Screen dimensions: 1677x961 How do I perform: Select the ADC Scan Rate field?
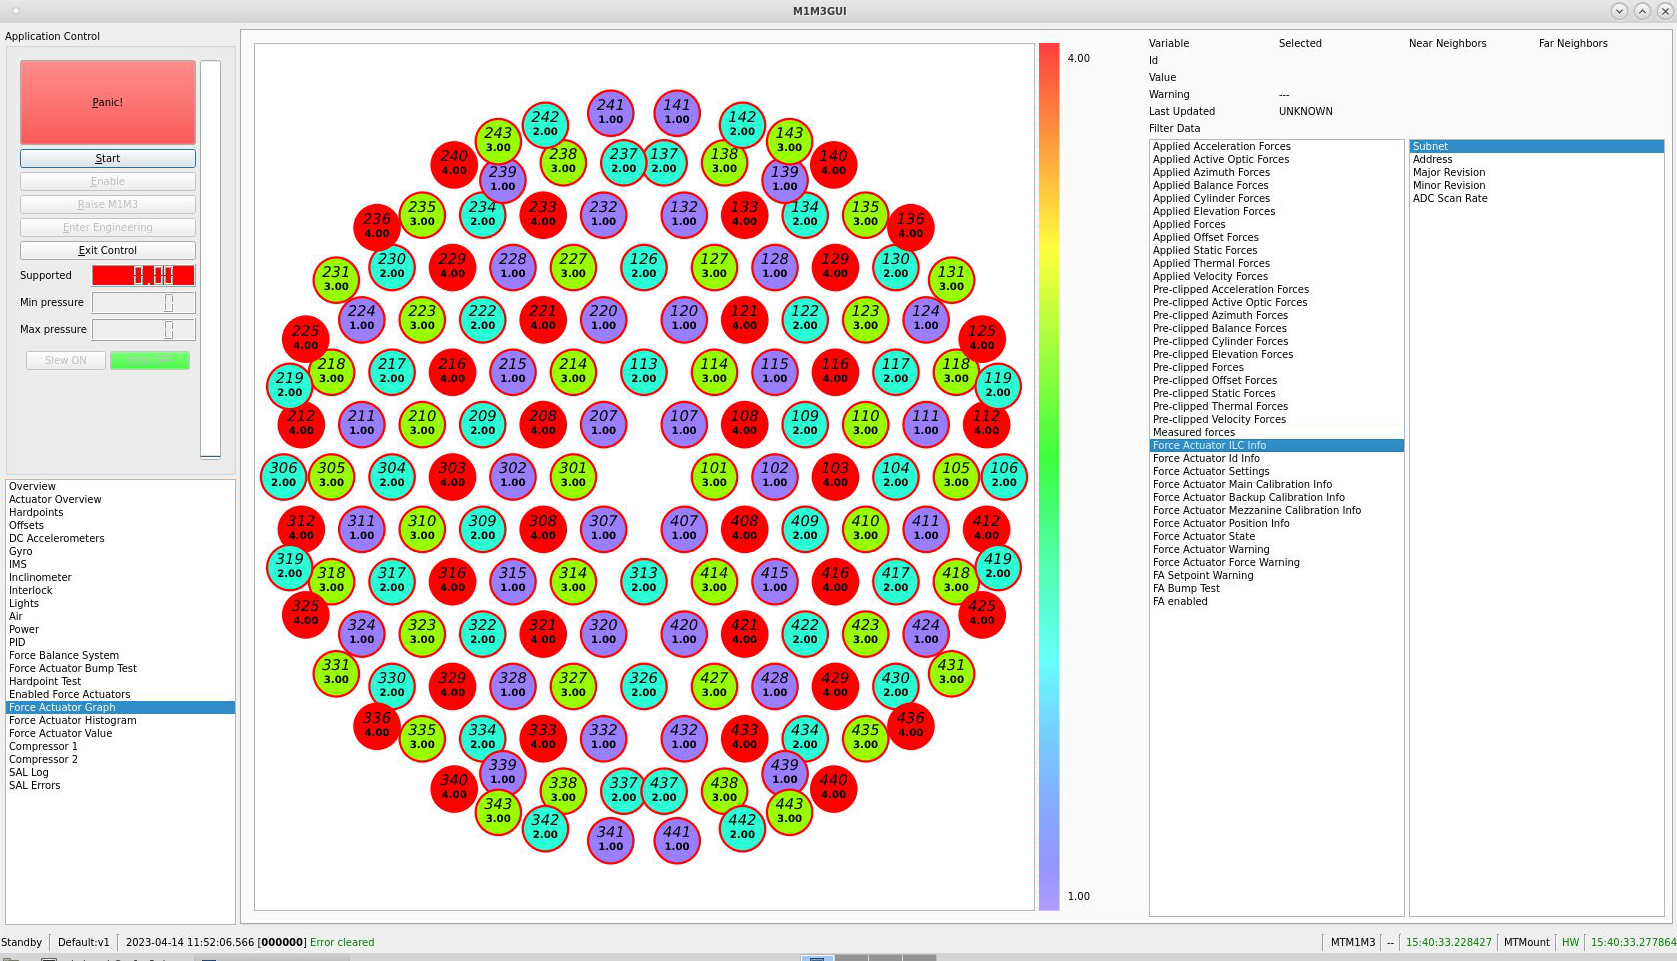1537,198
